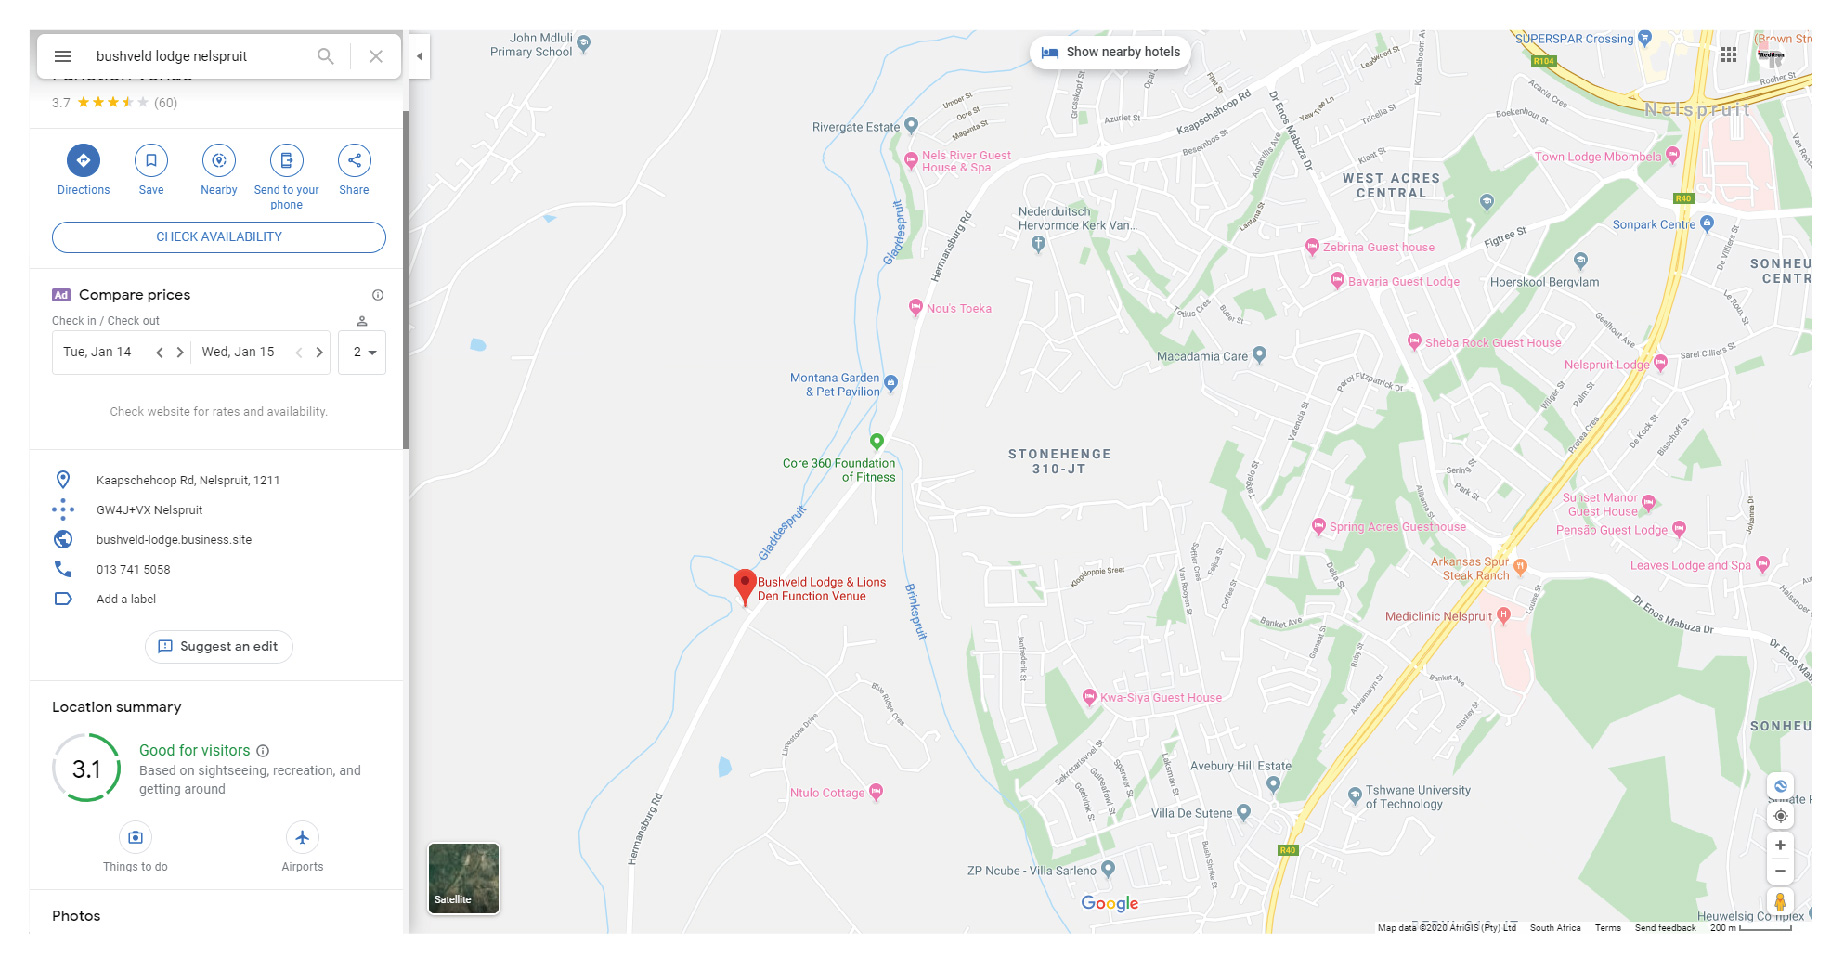Open Google apps grid

coord(1729,55)
